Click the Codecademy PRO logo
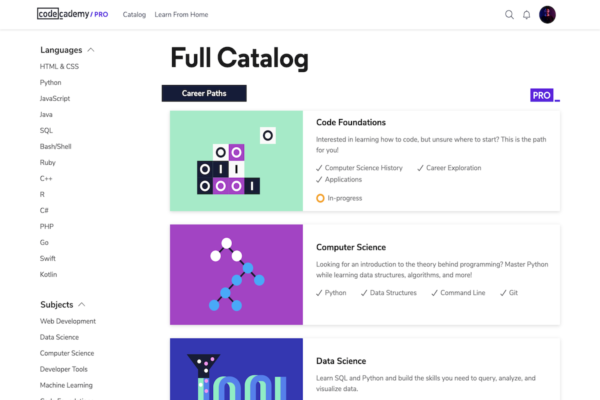The width and height of the screenshot is (600, 400). click(x=72, y=15)
